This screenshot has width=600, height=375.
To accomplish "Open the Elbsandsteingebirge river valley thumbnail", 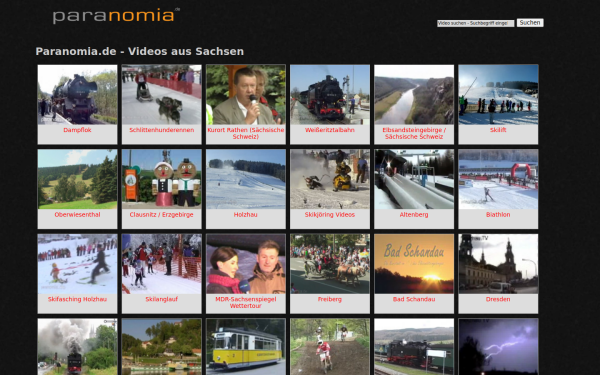I will [414, 95].
